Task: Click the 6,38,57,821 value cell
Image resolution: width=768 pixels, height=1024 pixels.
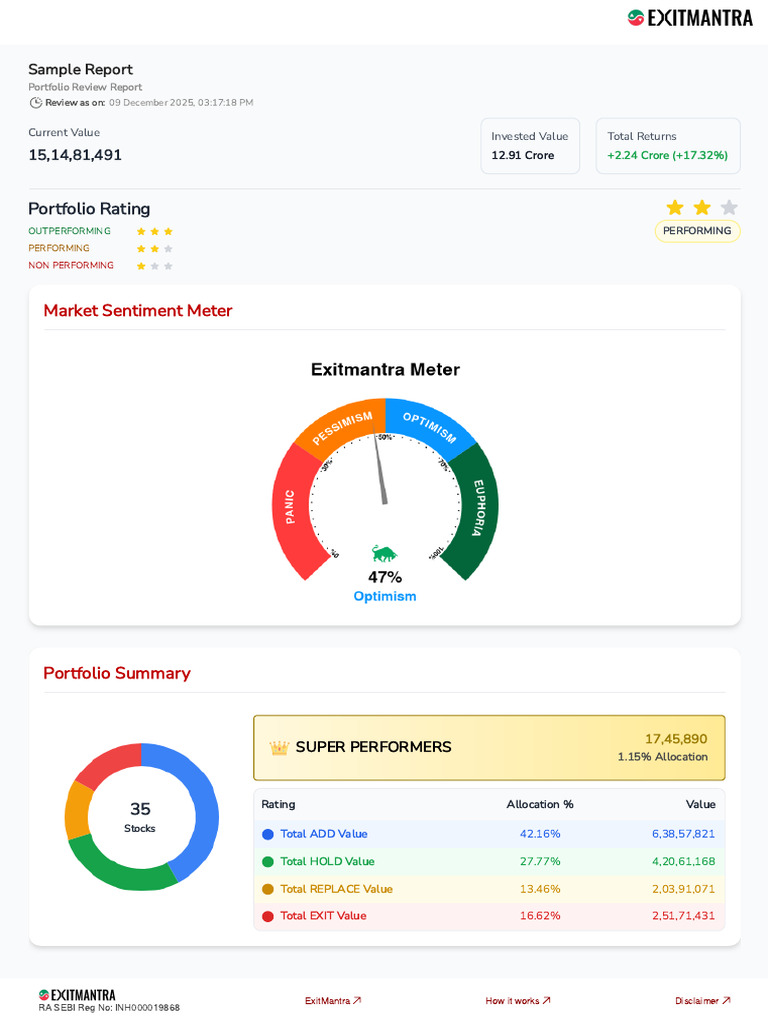Action: coord(683,834)
